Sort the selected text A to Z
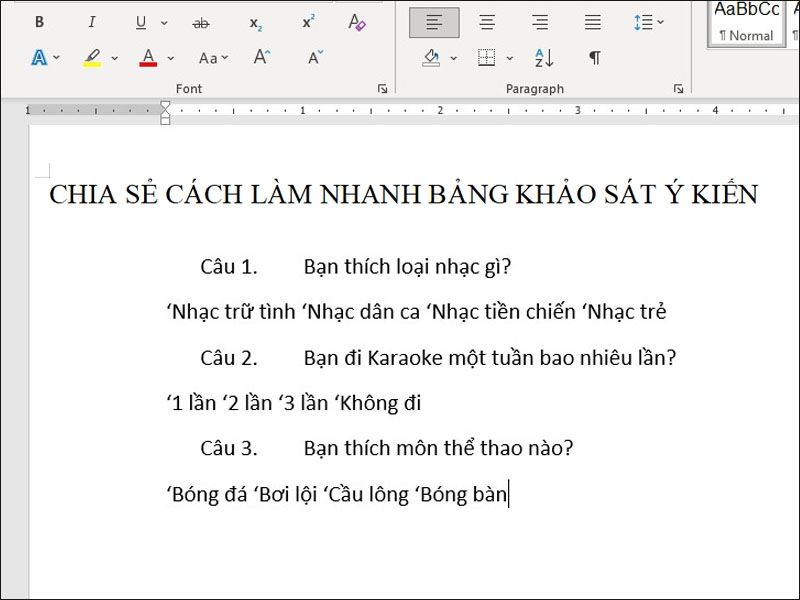 (x=544, y=58)
